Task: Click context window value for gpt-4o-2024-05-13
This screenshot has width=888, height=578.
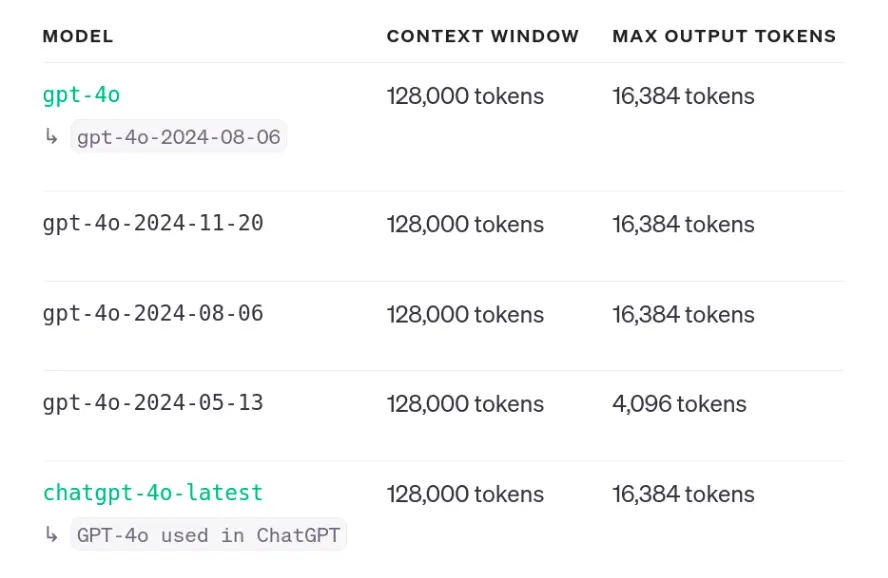Action: click(x=465, y=404)
